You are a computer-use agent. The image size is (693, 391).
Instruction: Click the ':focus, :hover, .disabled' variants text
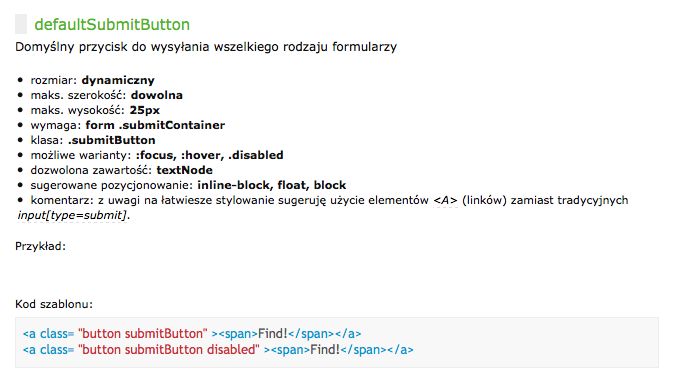point(209,156)
